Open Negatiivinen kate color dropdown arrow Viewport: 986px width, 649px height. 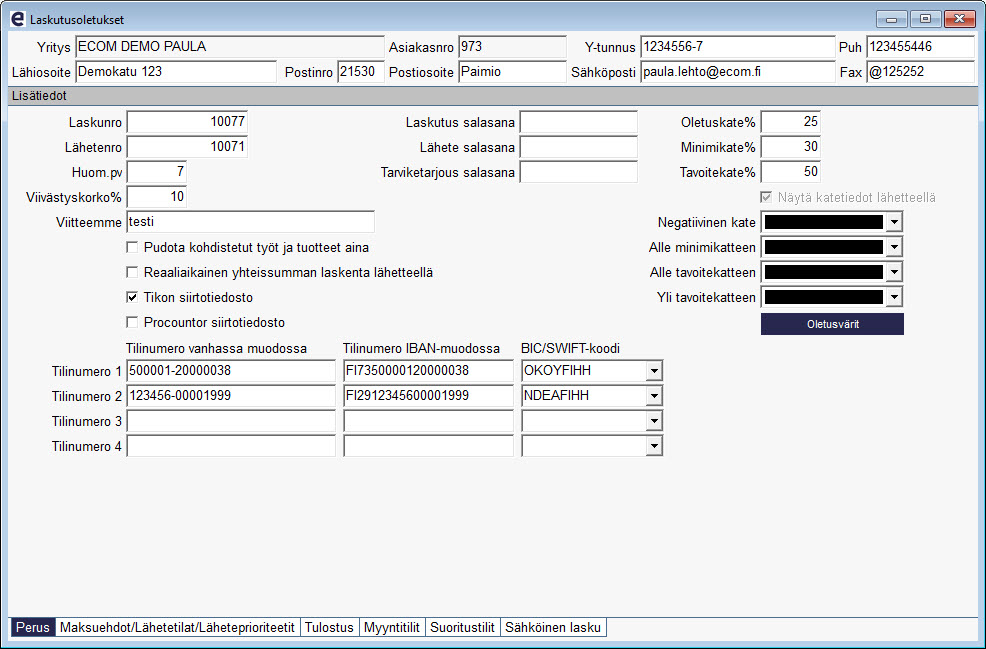[x=894, y=222]
